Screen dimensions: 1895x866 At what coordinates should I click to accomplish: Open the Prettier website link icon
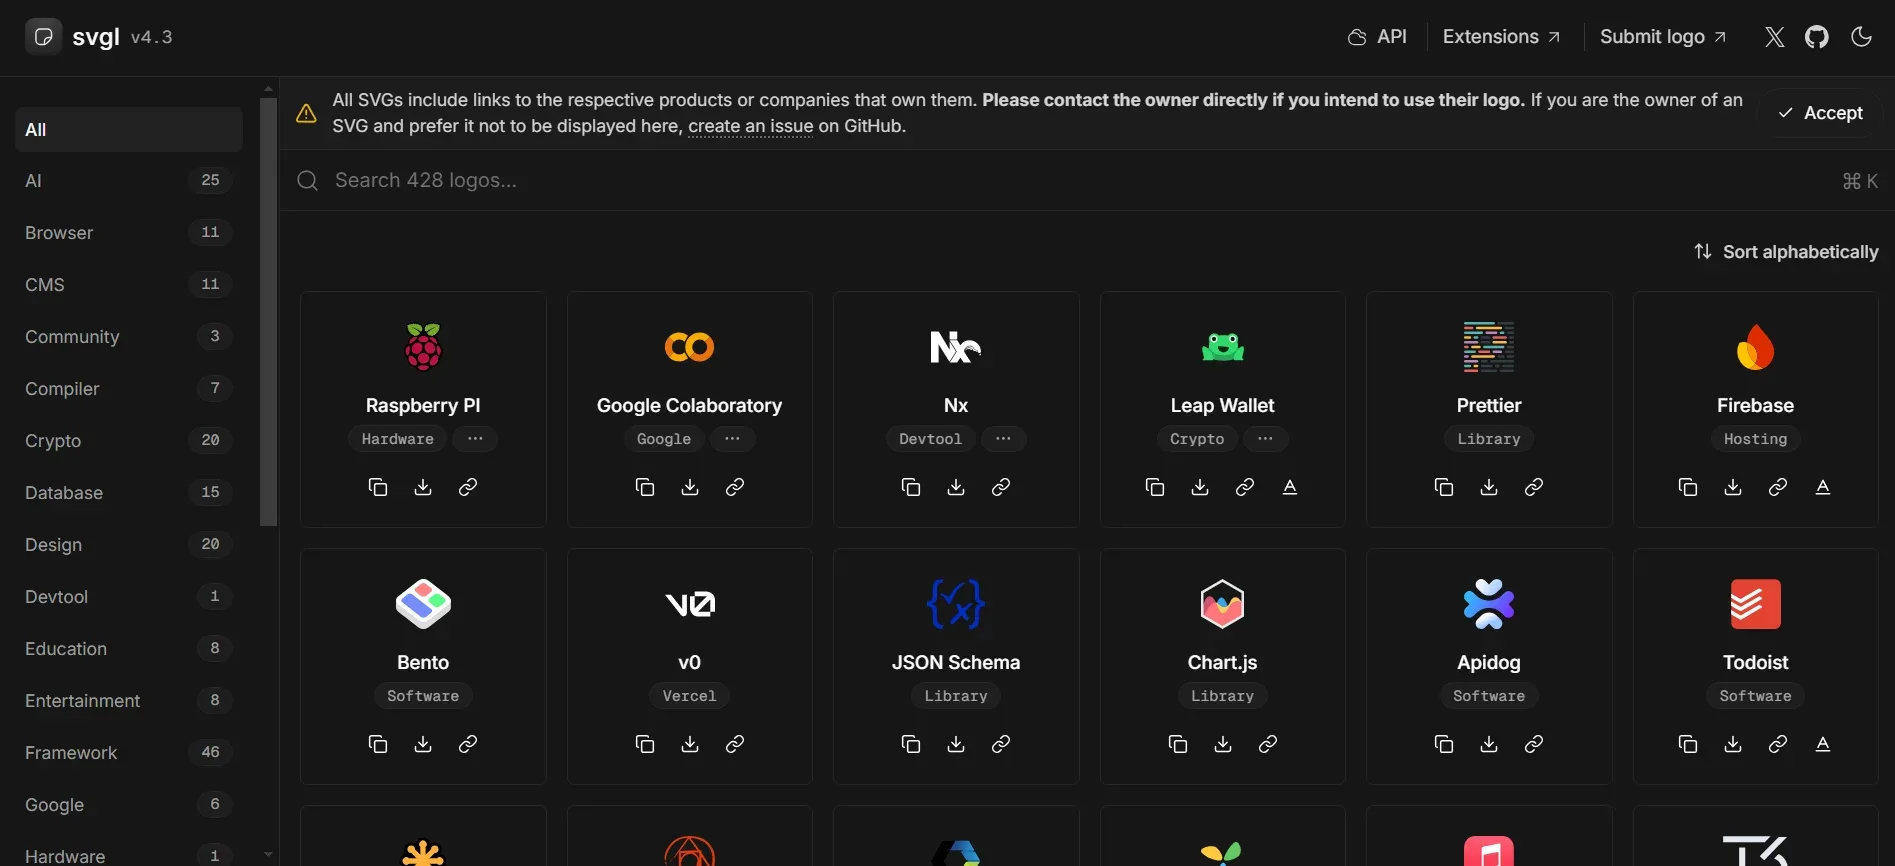[x=1534, y=487]
